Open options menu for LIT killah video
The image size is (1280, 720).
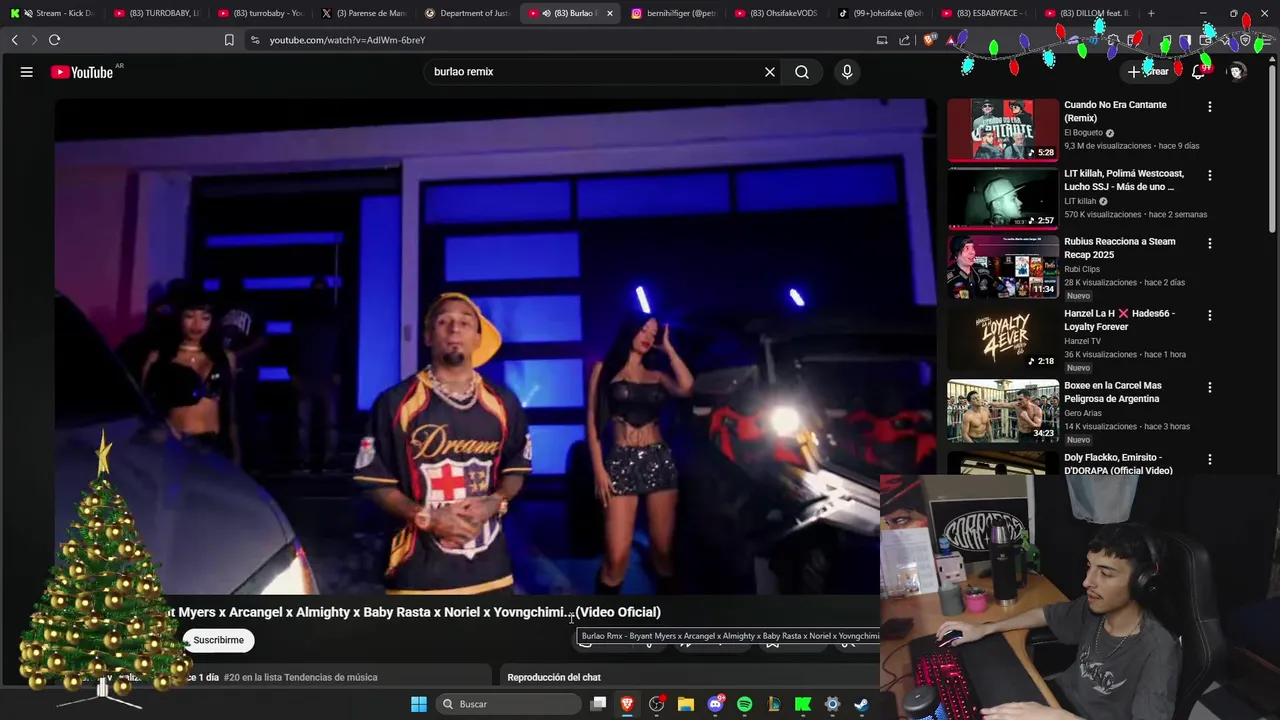tap(1210, 175)
